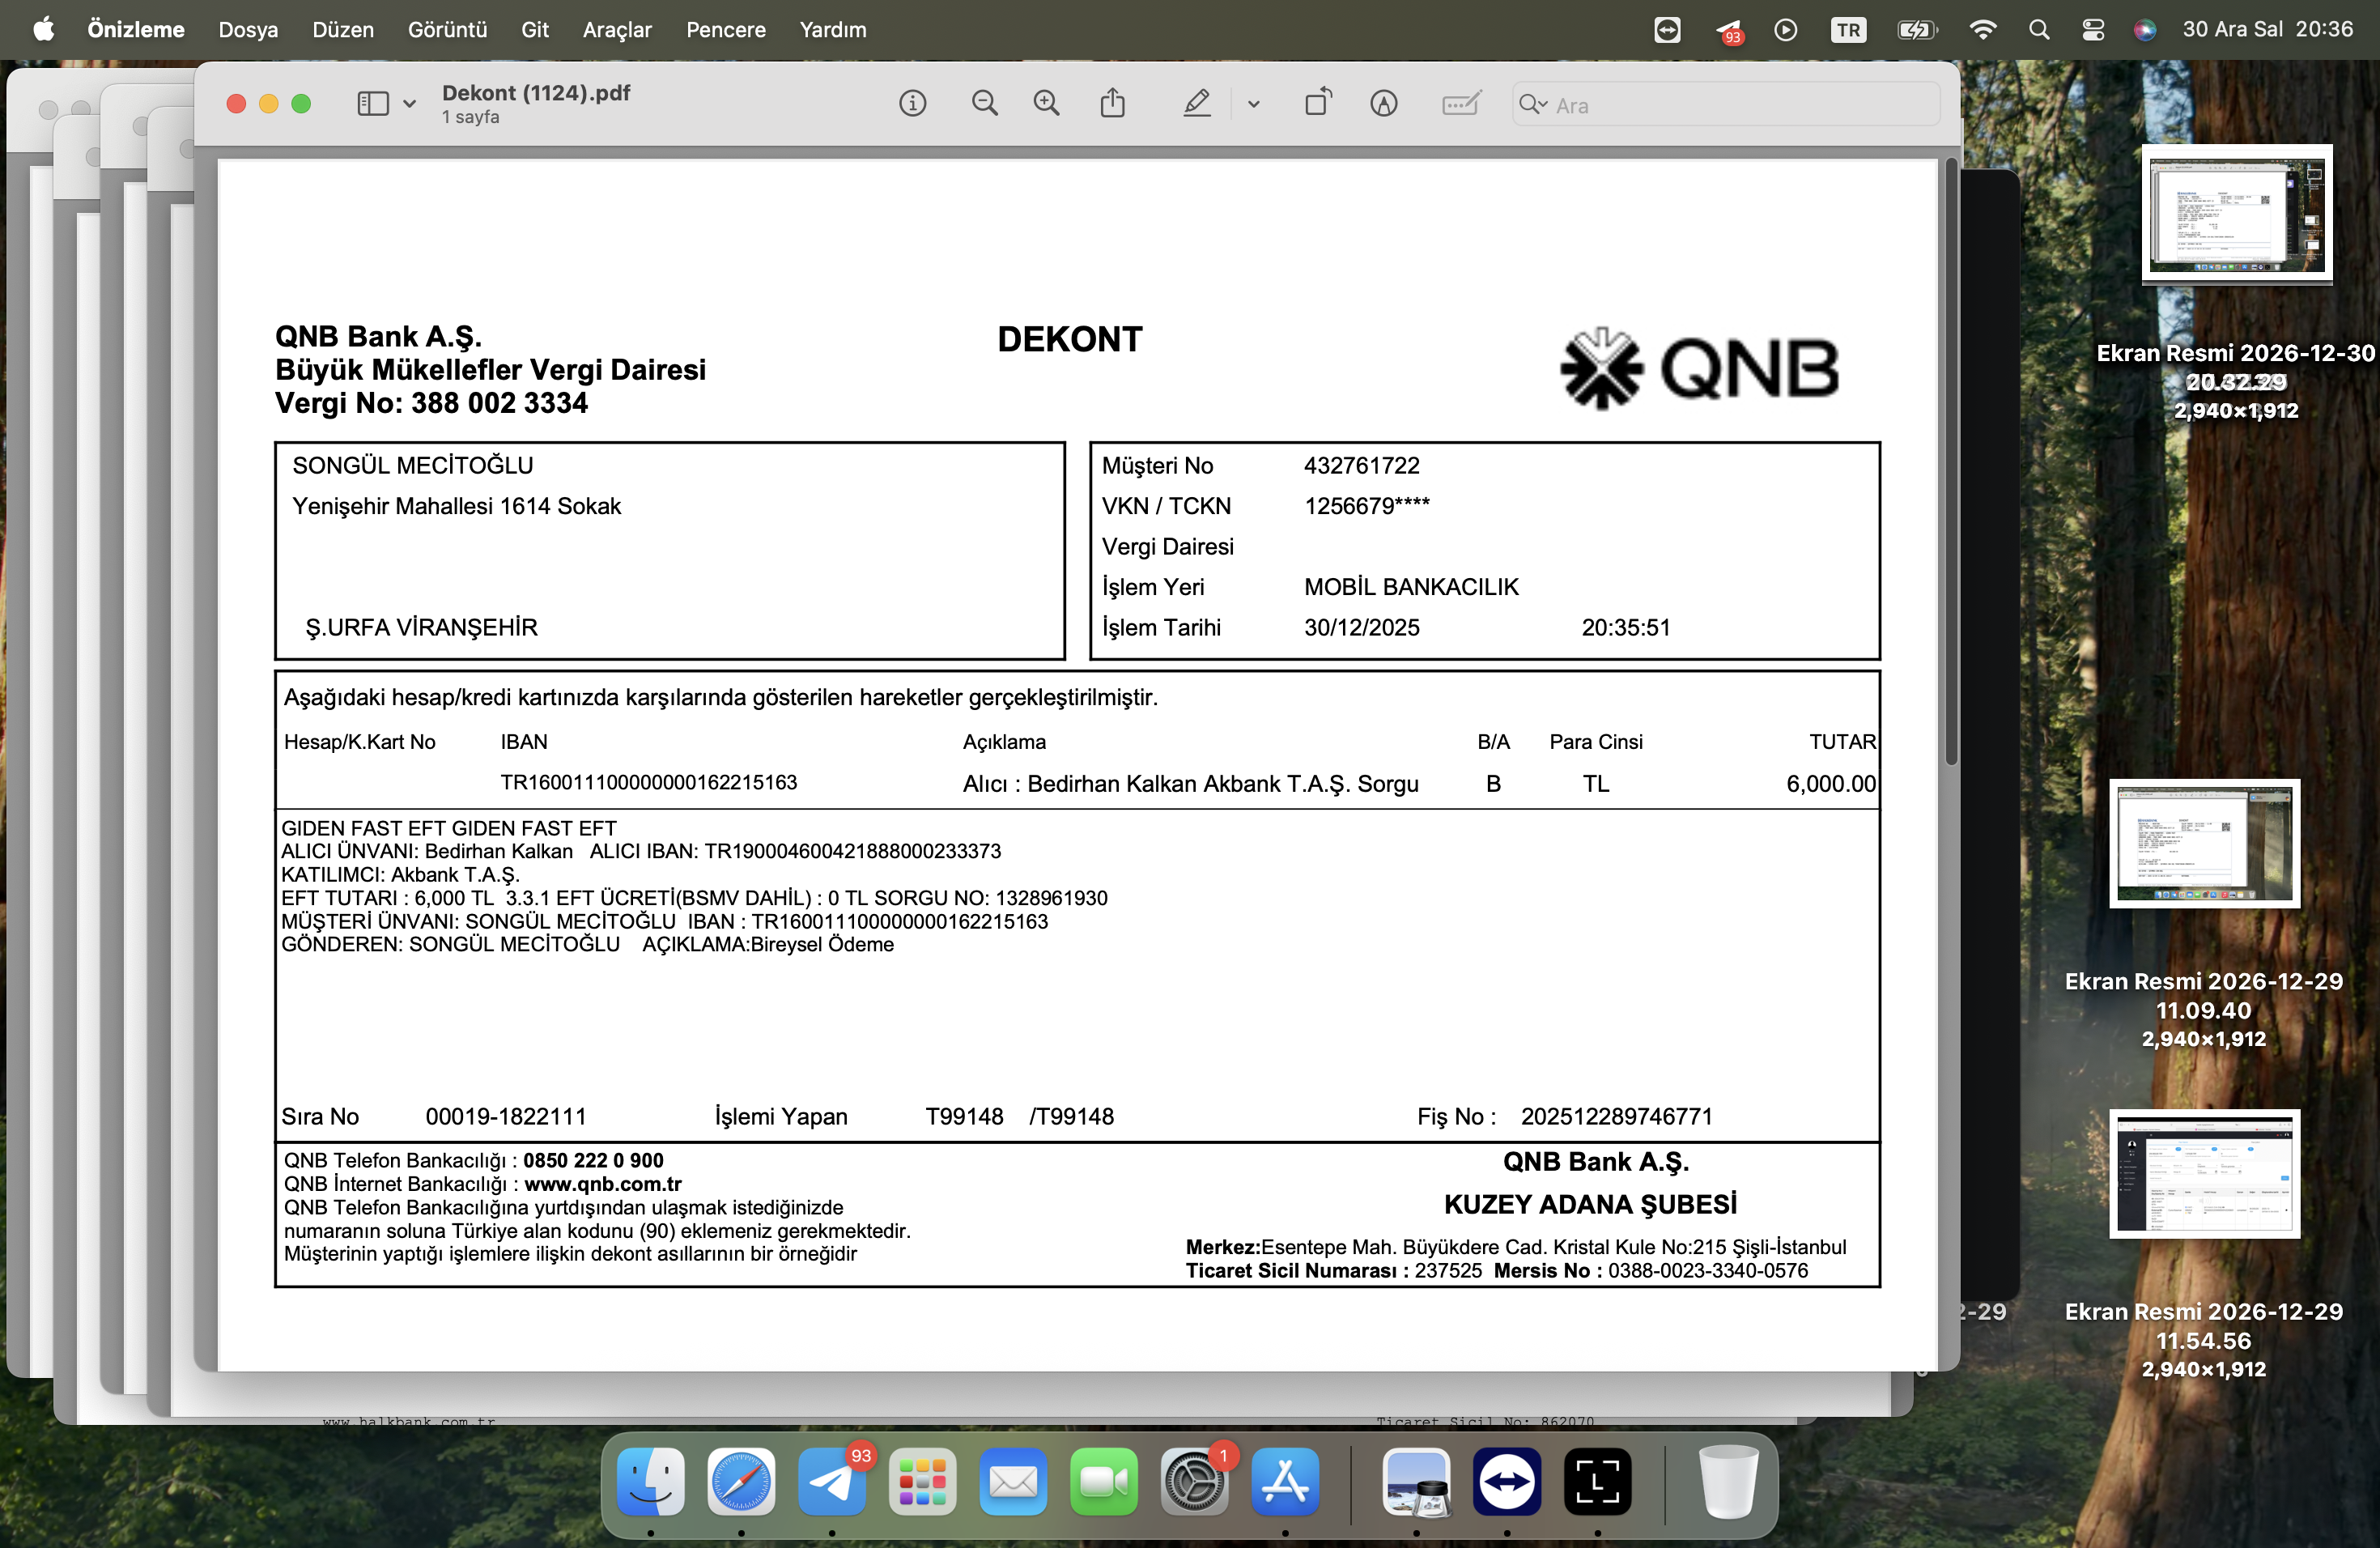
Task: Open the Önizleme app menu
Action: (136, 29)
